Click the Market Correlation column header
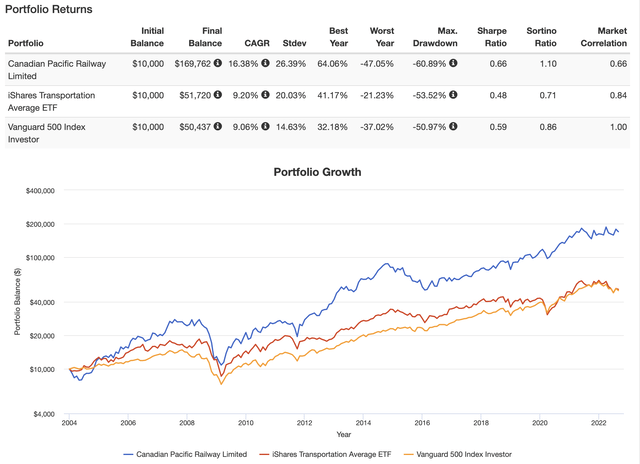Viewport: 640px width, 464px height. tap(605, 38)
